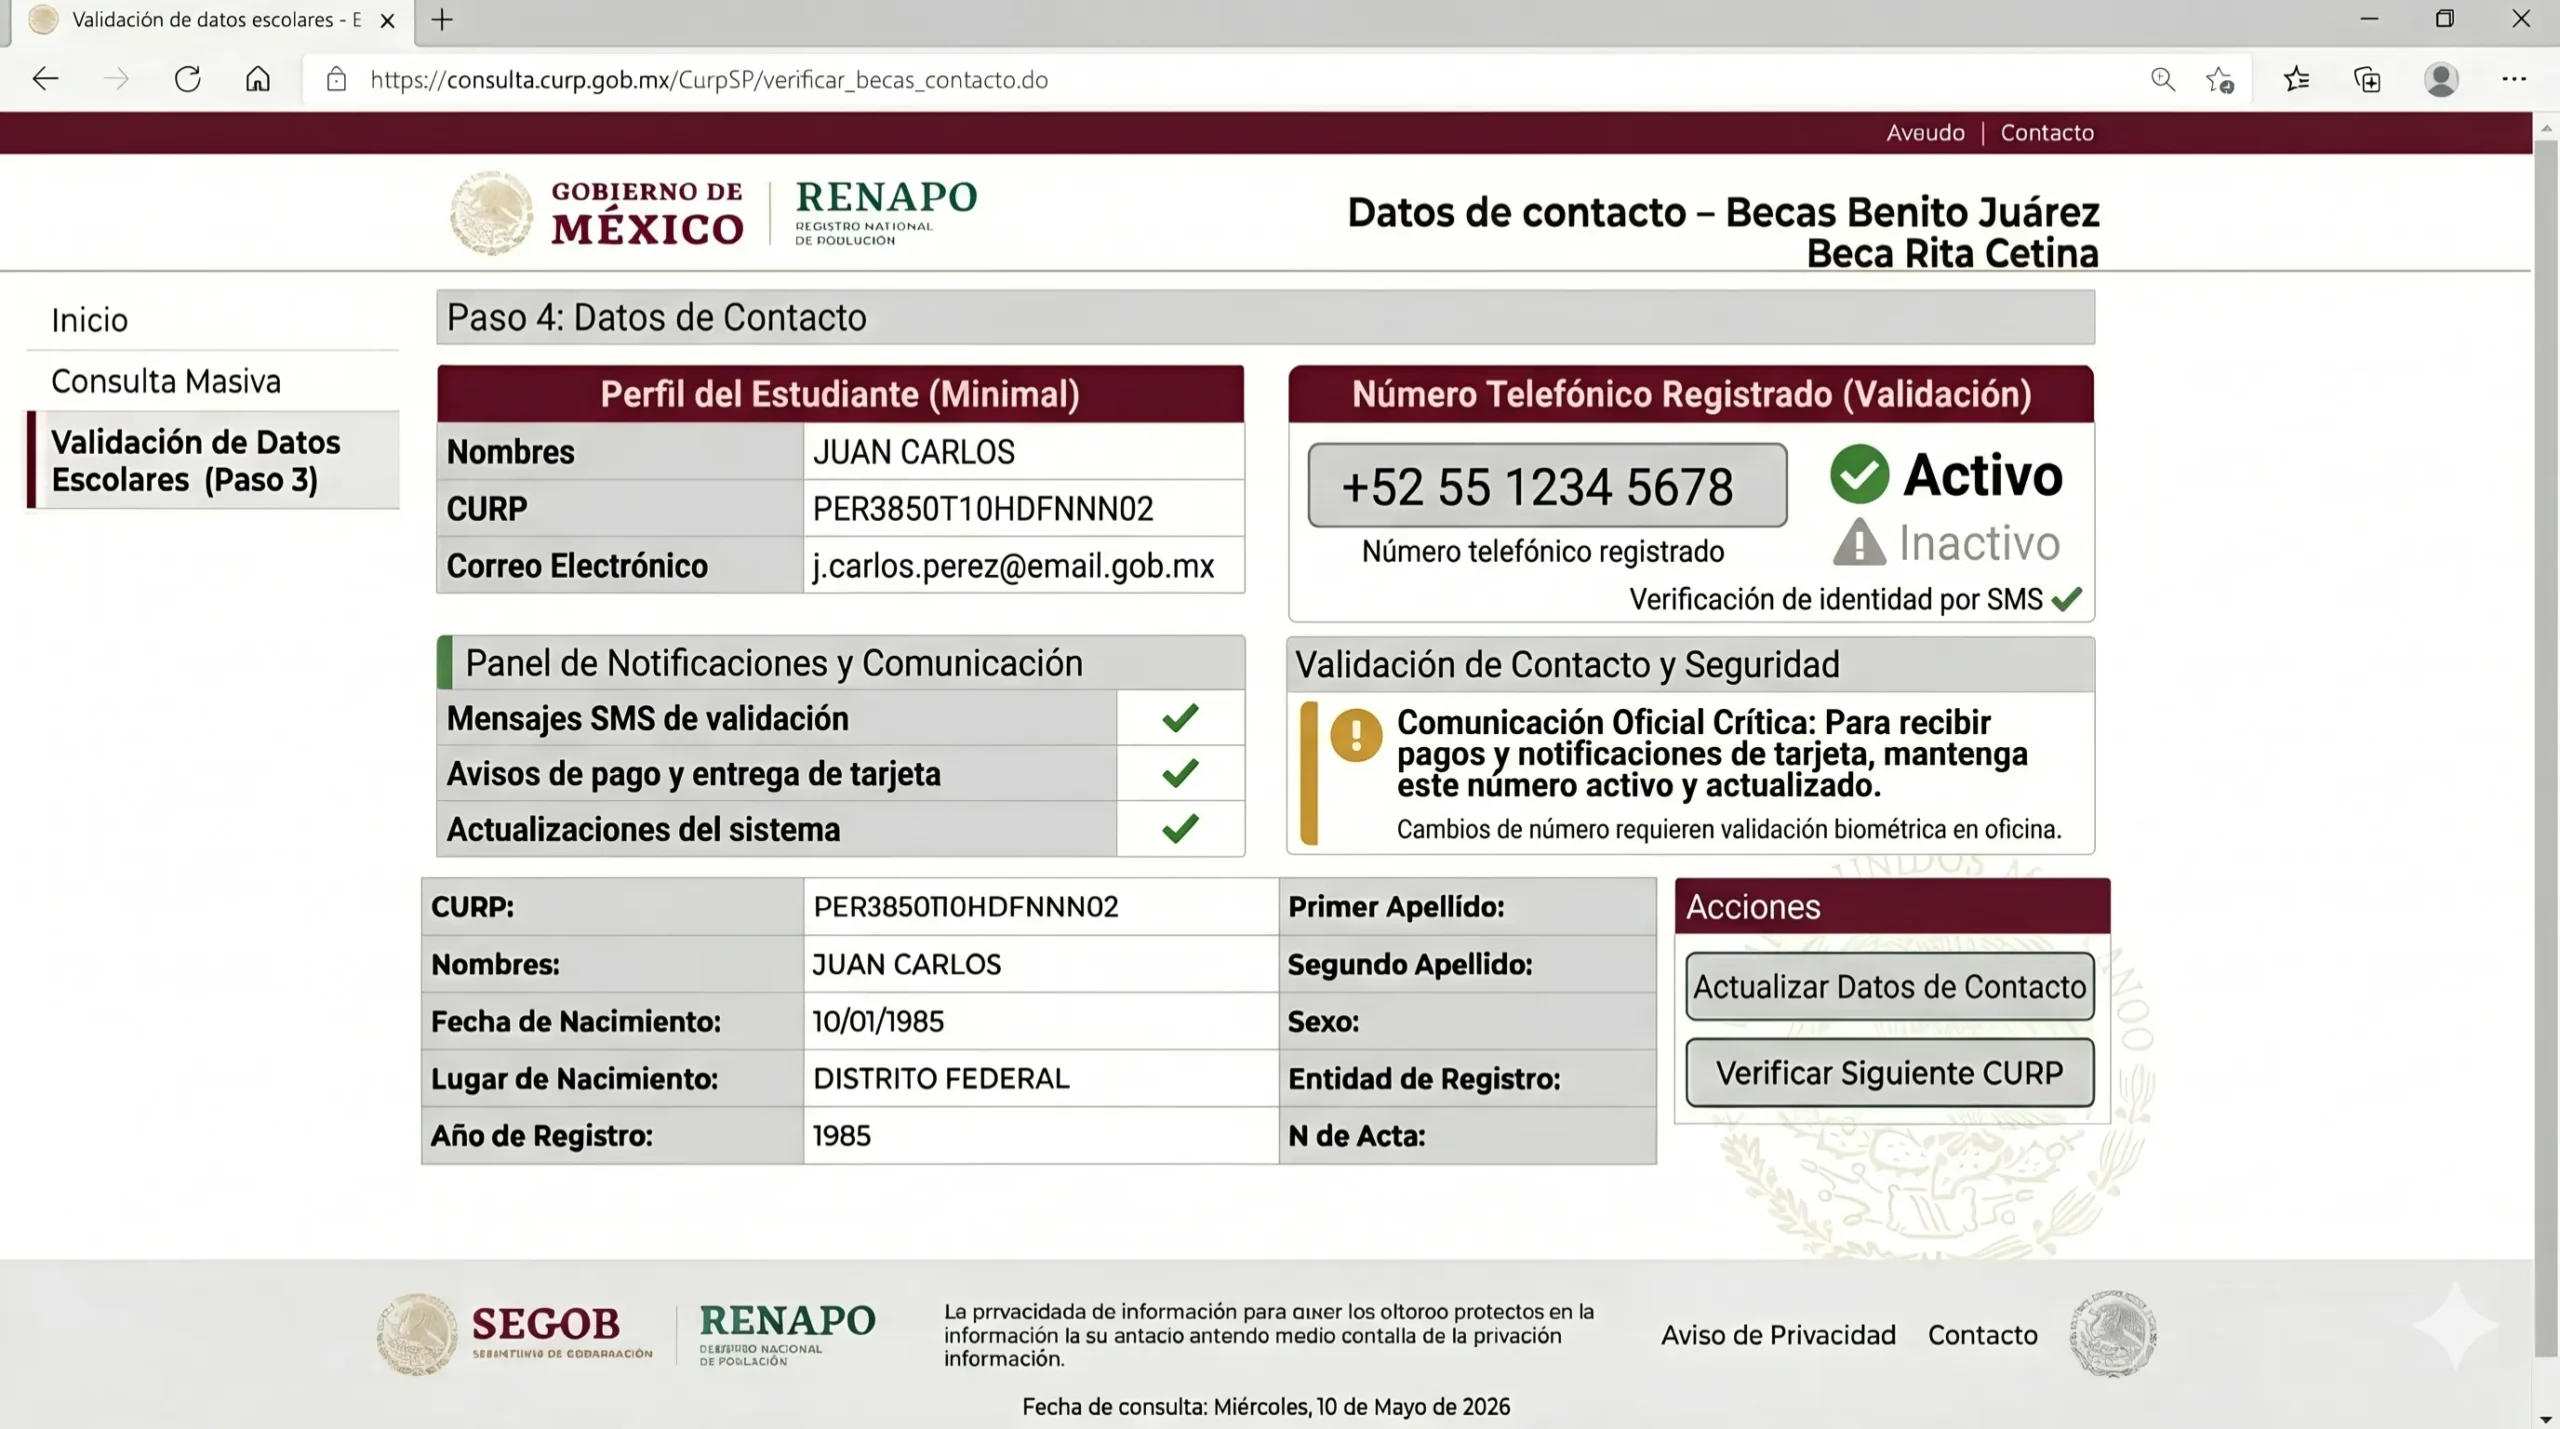Click the Inactivo warning triangle icon
Screen dimensions: 2560x1429
tap(1859, 542)
